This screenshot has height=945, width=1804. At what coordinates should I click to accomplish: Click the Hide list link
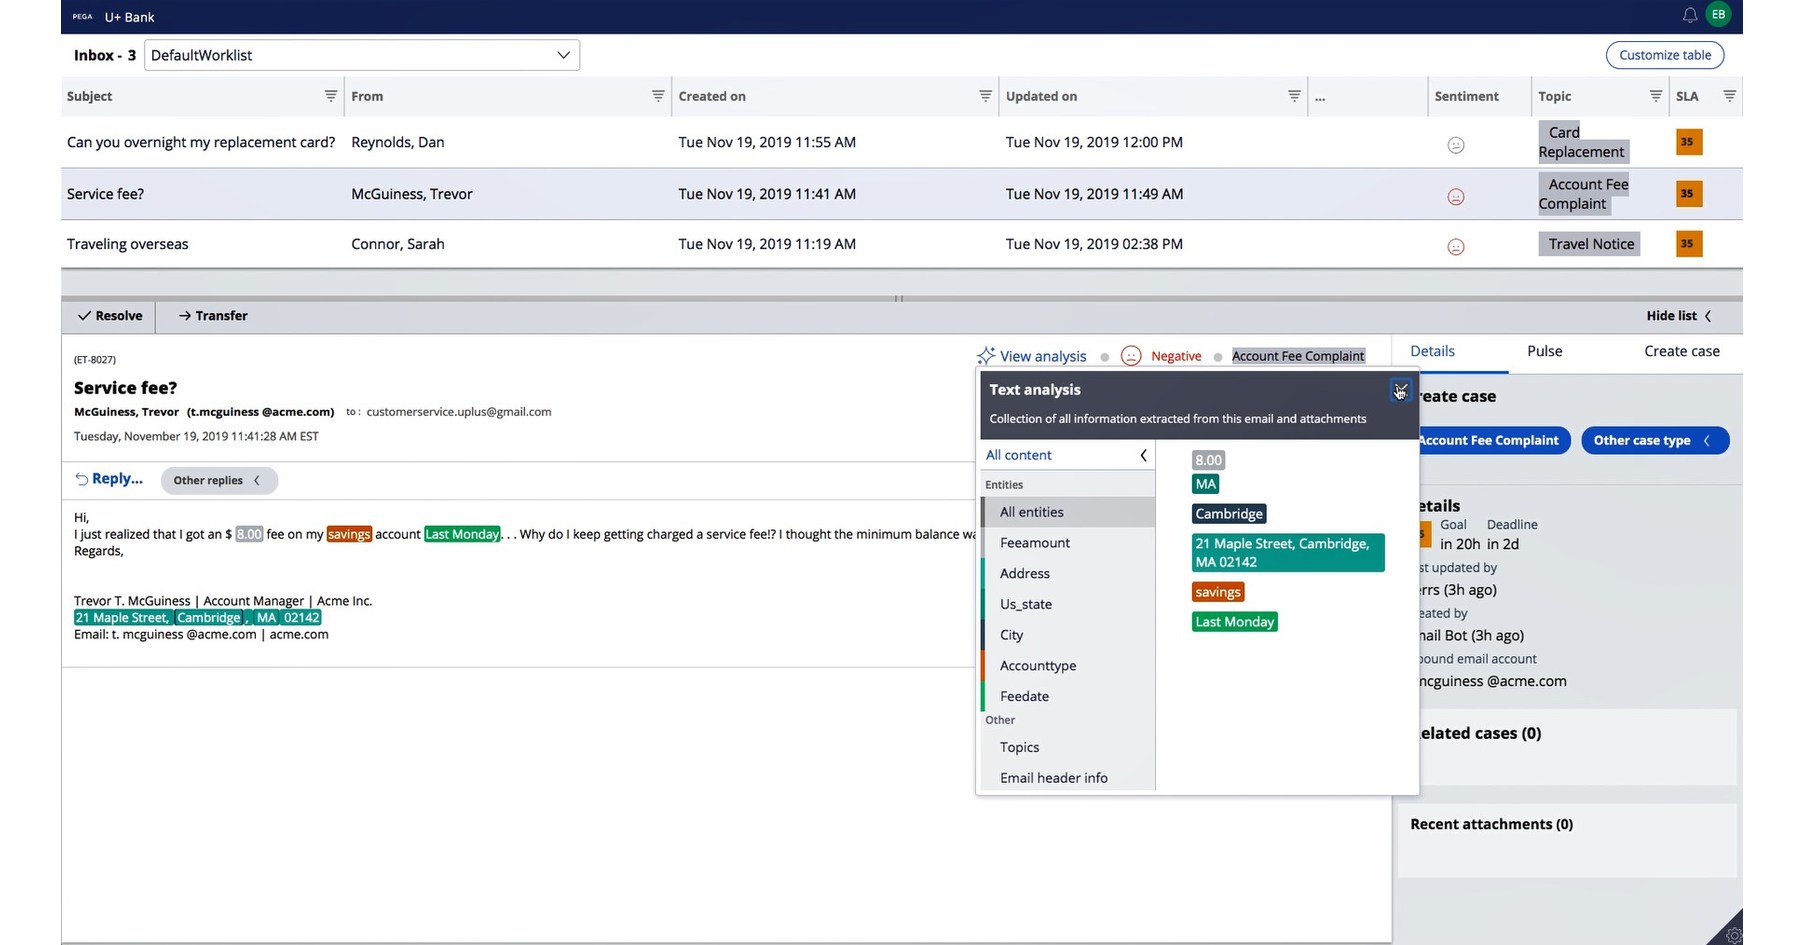(1672, 316)
